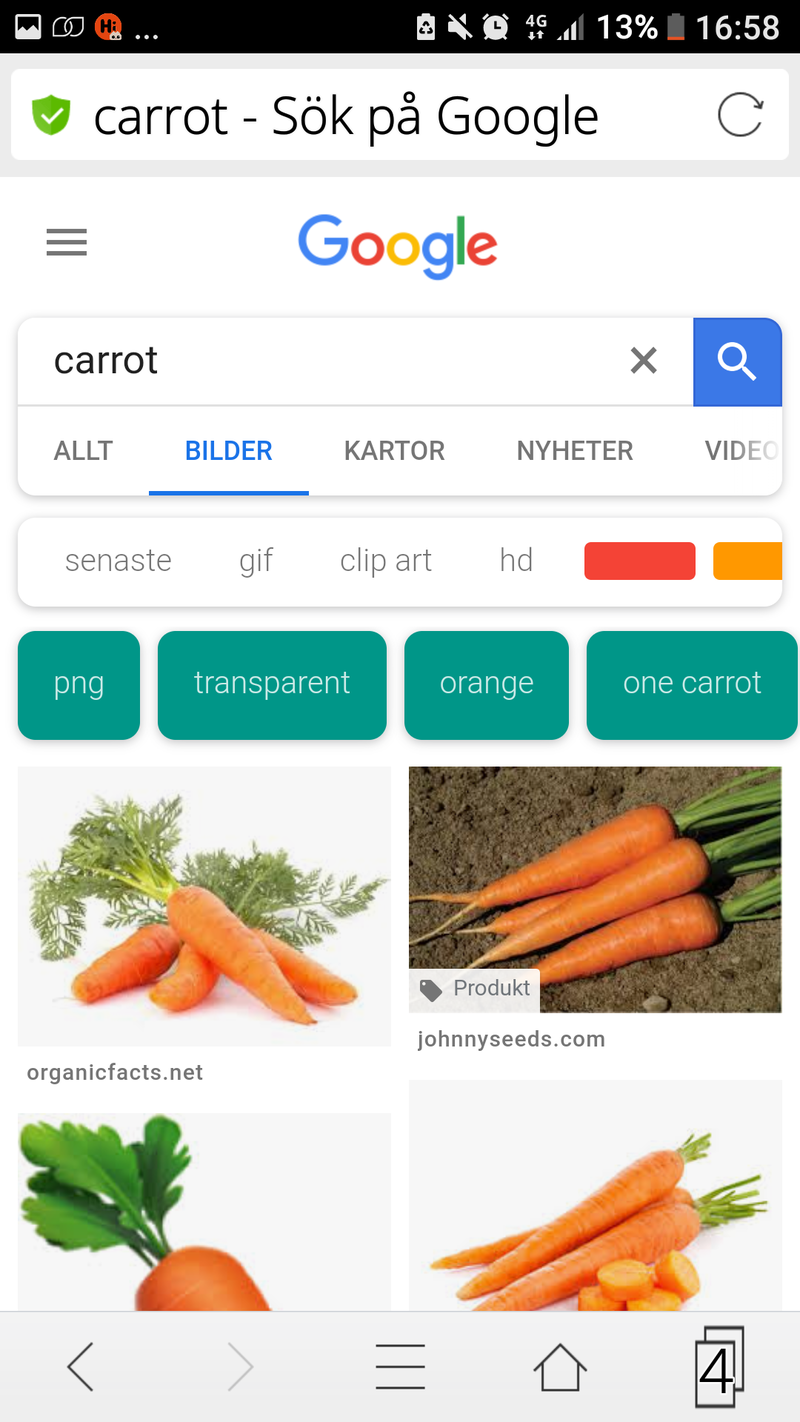Switch to the KARTOR tab
The image size is (800, 1422).
394,451
